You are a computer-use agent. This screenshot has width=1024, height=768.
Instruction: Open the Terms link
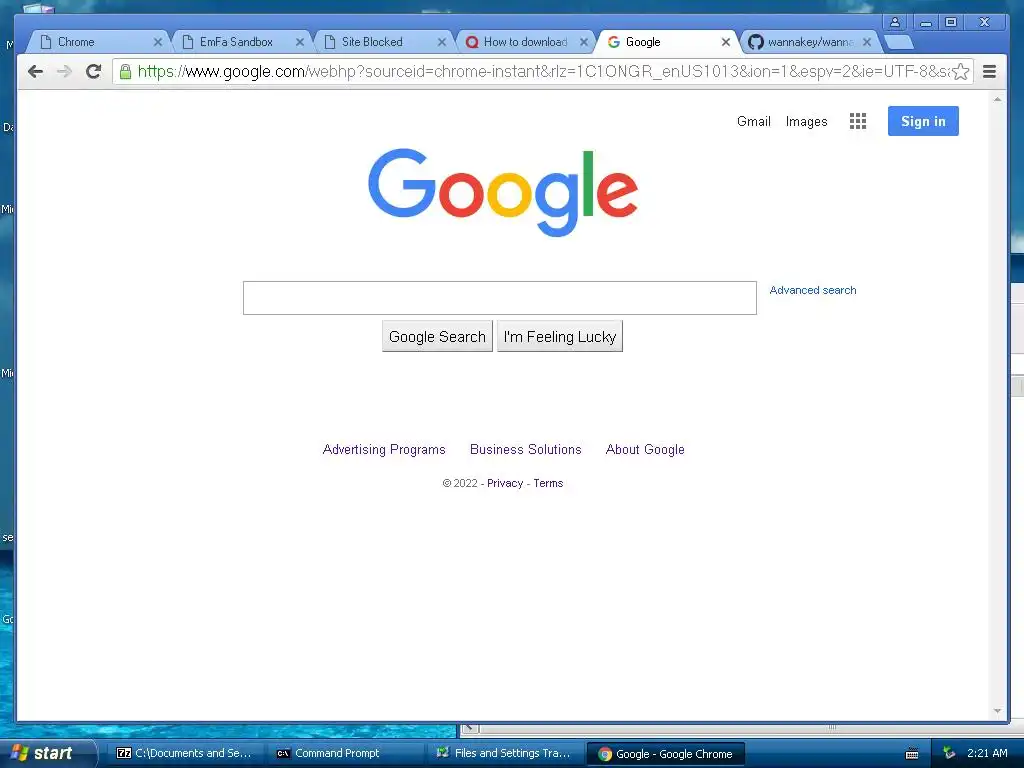[x=548, y=483]
